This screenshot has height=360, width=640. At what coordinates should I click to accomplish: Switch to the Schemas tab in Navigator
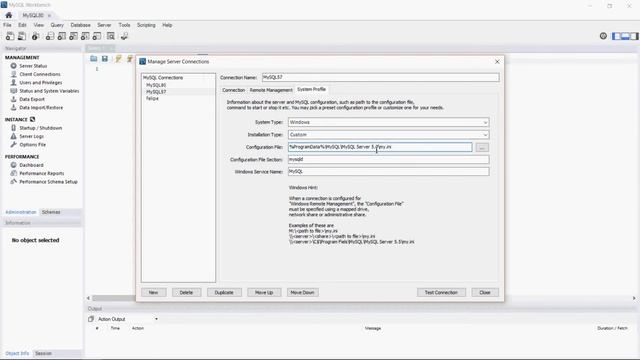click(x=51, y=212)
